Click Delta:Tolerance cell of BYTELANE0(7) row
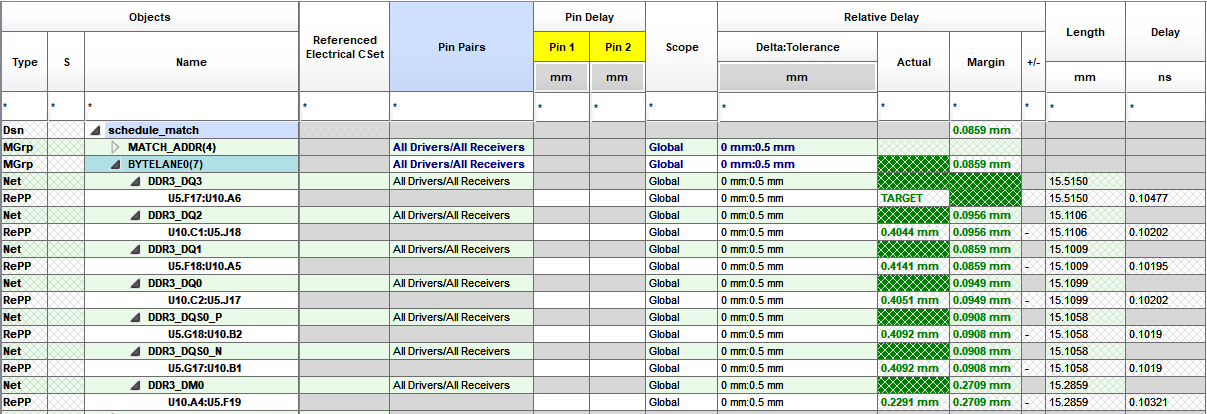 pyautogui.click(x=797, y=164)
